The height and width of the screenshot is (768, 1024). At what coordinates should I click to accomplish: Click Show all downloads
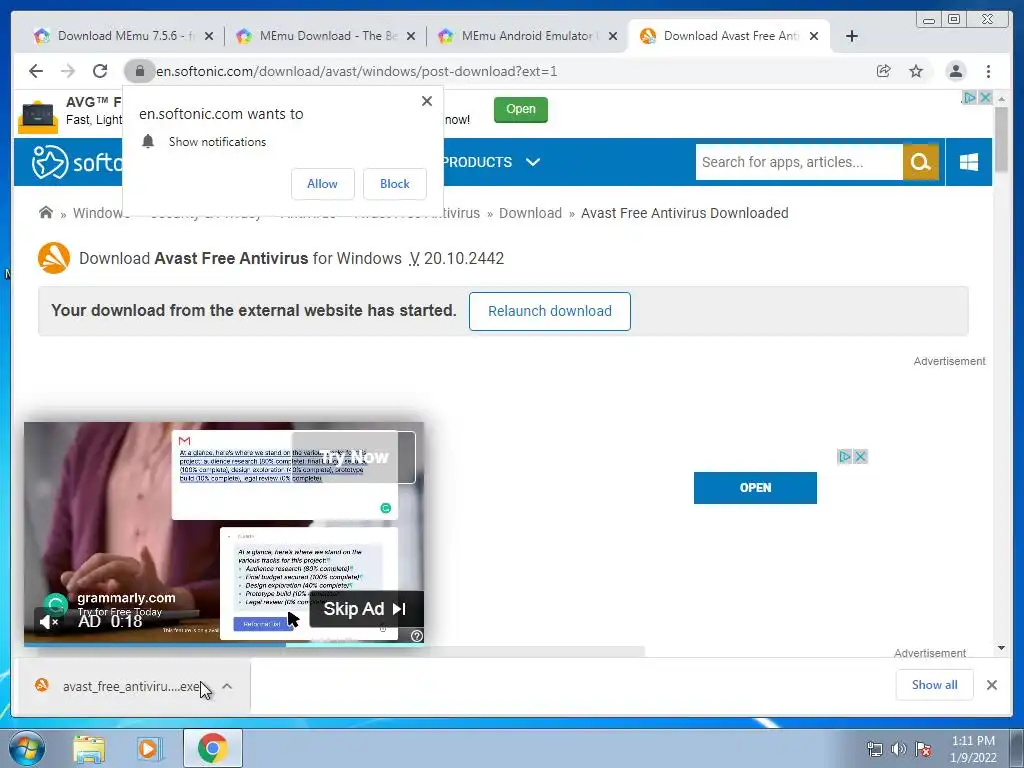coord(935,684)
